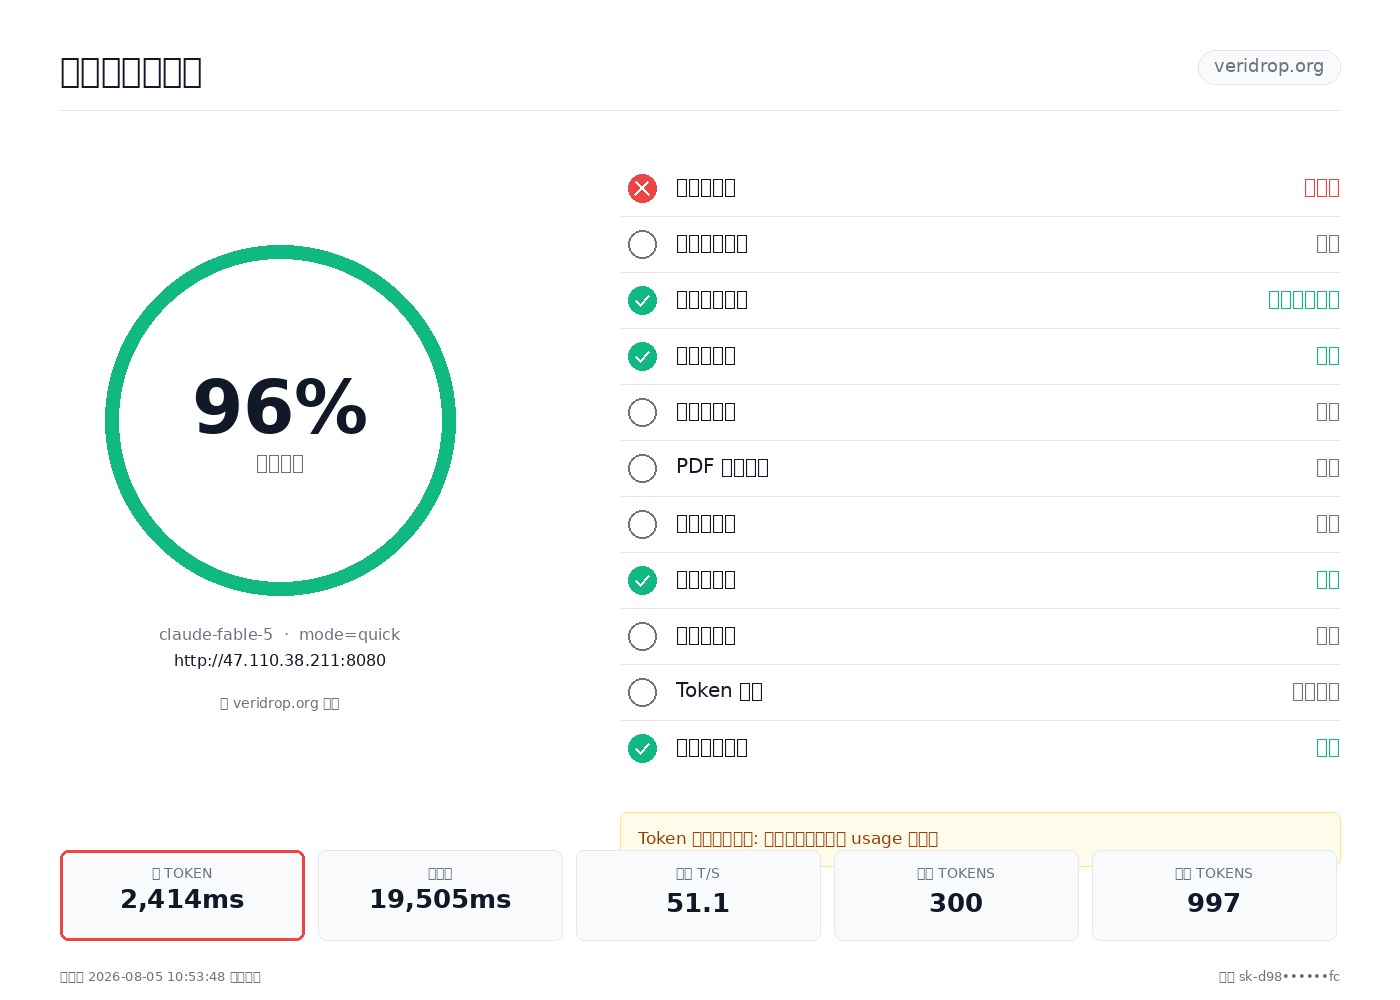
Task: Select the empty circle directly below PDF row
Action: click(642, 524)
